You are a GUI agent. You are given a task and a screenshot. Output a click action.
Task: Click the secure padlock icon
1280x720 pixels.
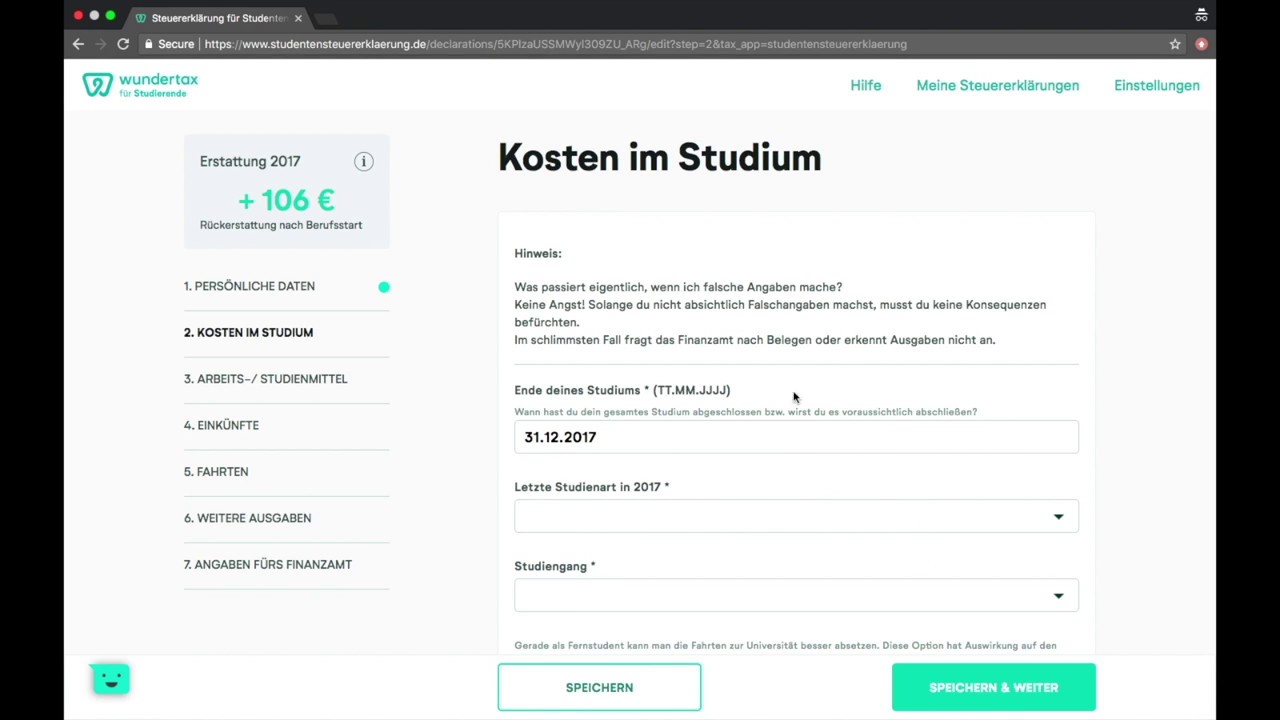click(148, 44)
